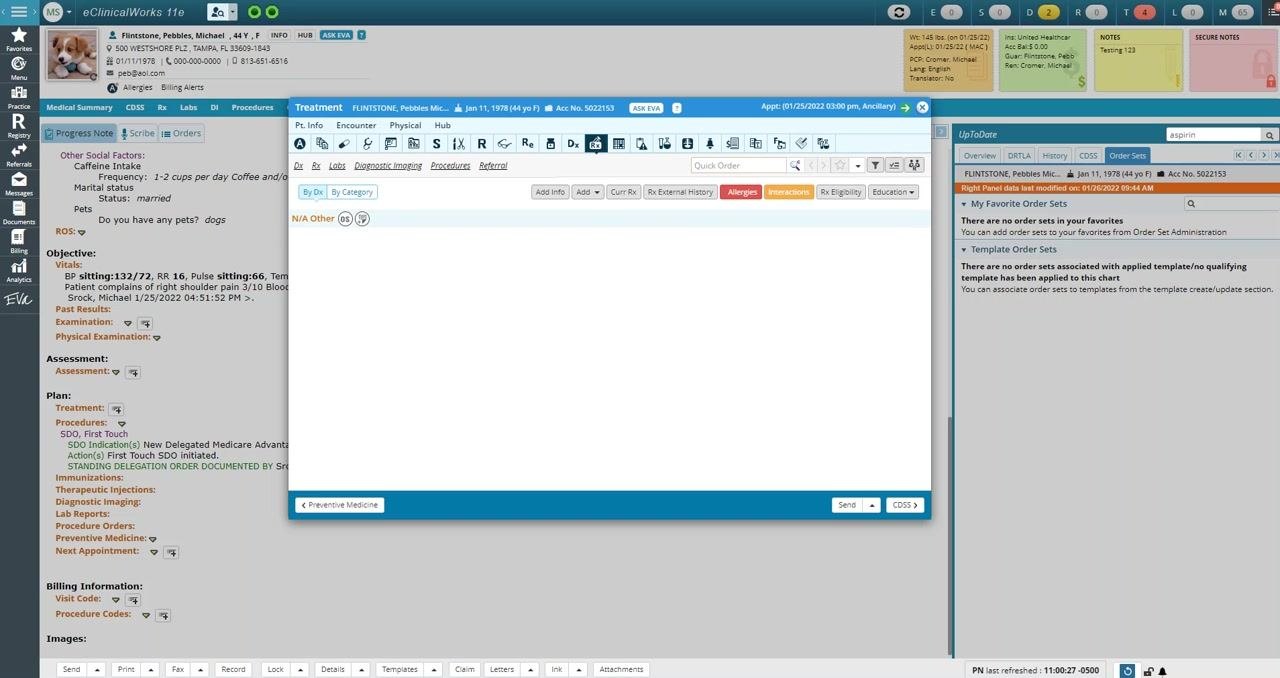Screen dimensions: 1280x678
Task: Collapse My Favorite Order Sets section
Action: 964,204
